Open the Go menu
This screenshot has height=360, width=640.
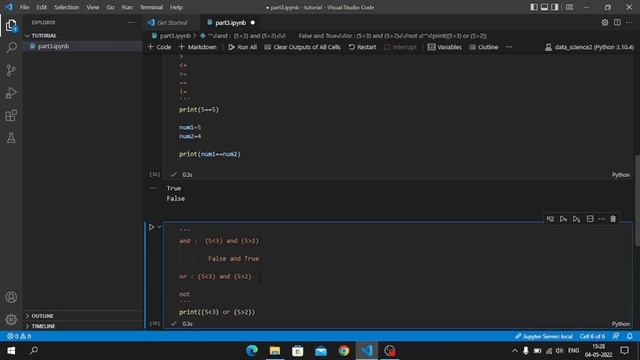(110, 7)
